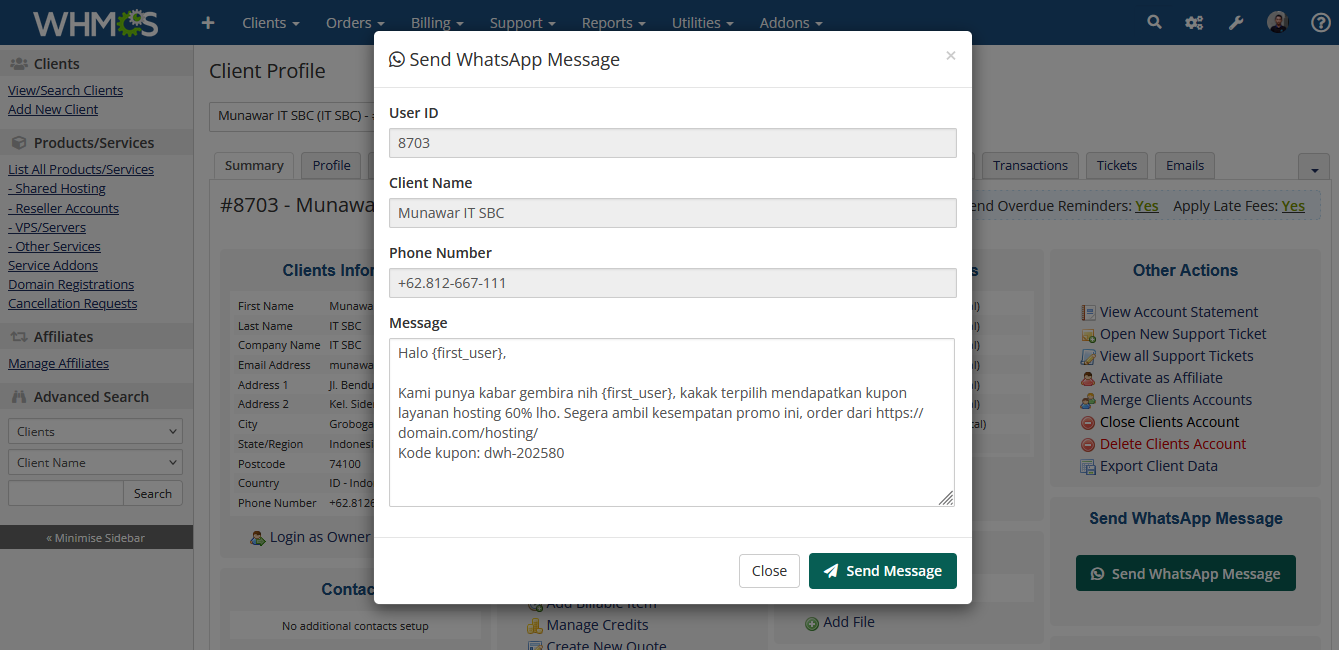
Task: Open the tabs overflow dropdown arrow
Action: click(x=1313, y=168)
